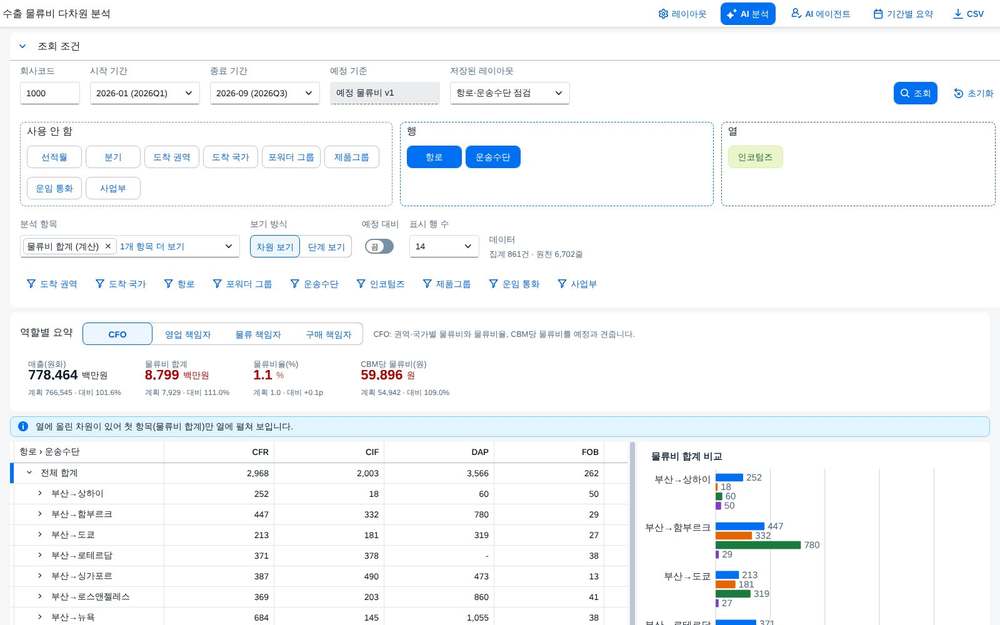Open the 운송수단 filter
The width and height of the screenshot is (1000, 625).
[314, 284]
